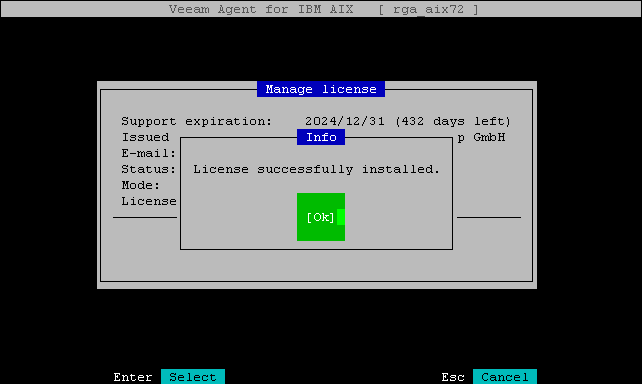Click the 'License successfully installed.' message
Image resolution: width=642 pixels, height=384 pixels.
(316, 169)
